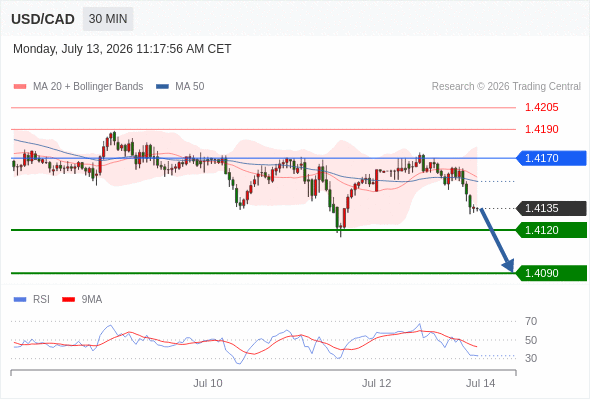Image resolution: width=590 pixels, height=400 pixels.
Task: Click the 1.4205 resistance label
Action: click(x=541, y=108)
